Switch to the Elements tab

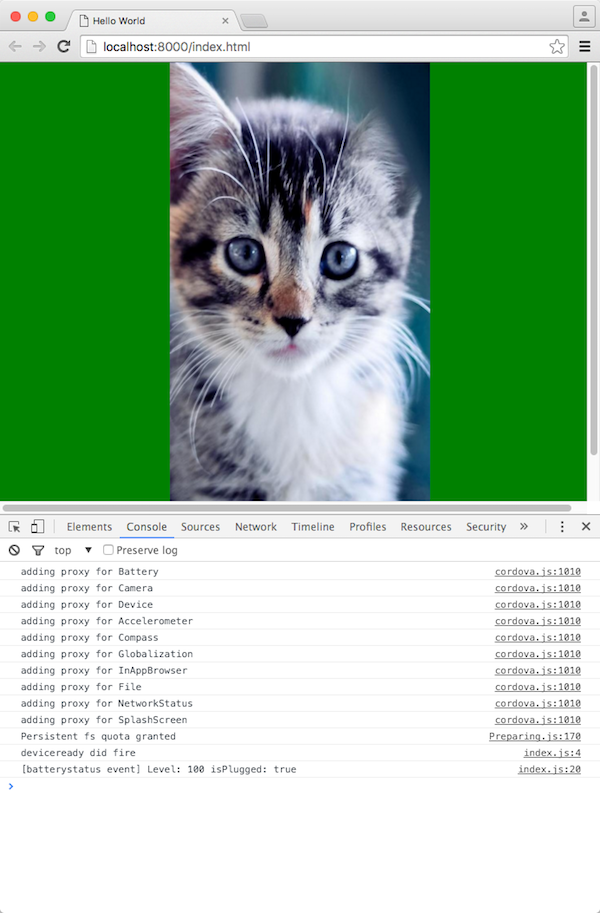coord(89,527)
